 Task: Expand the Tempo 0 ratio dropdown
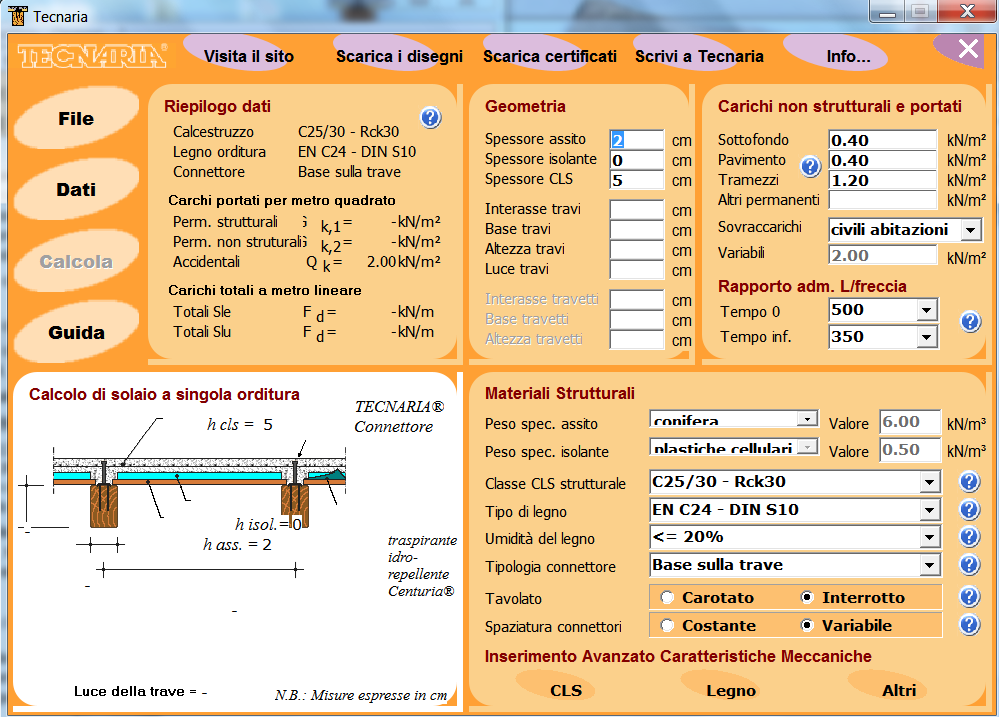tap(927, 310)
